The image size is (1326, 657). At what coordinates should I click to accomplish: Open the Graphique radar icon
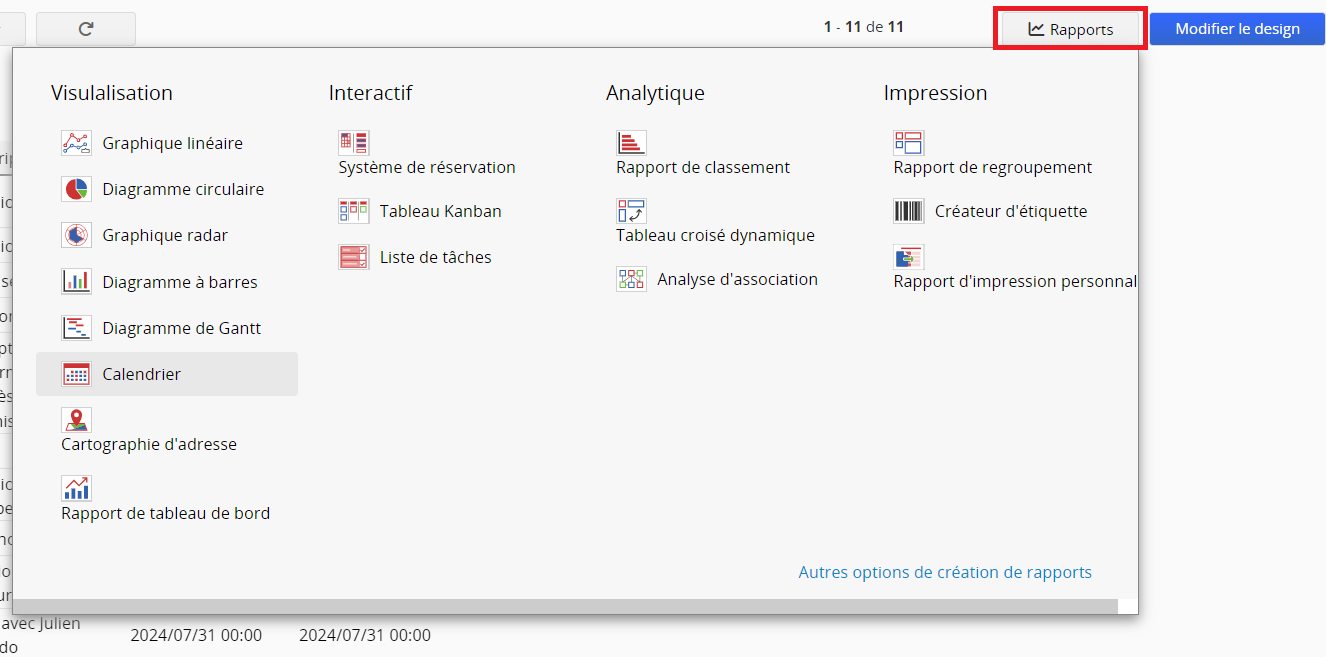pyautogui.click(x=76, y=235)
